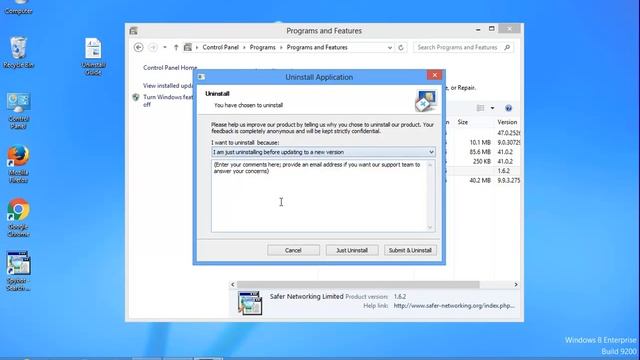The image size is (640, 360).
Task: Open the Control Panel desktop shortcut
Action: point(18,111)
